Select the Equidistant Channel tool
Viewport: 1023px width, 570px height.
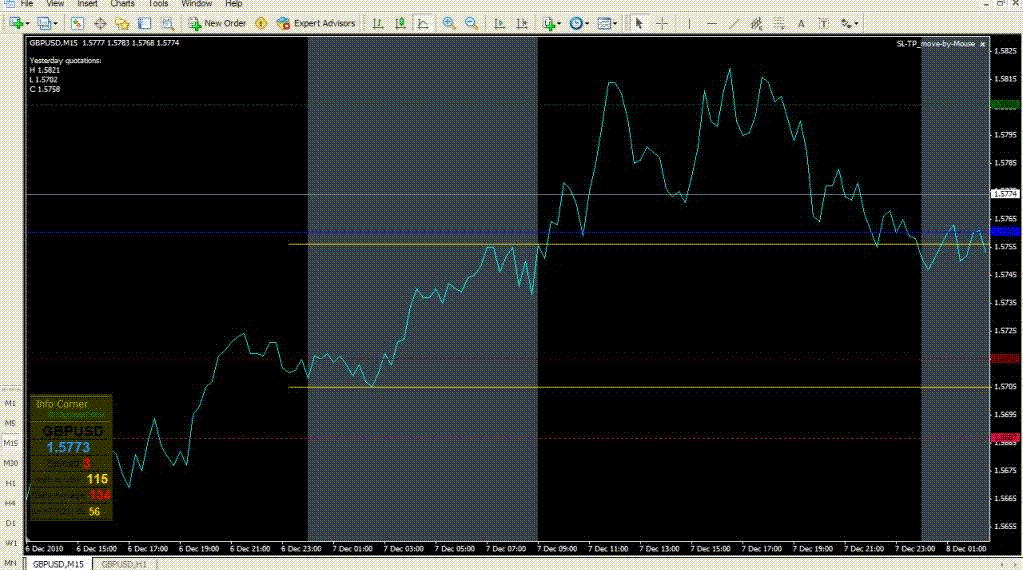click(756, 23)
